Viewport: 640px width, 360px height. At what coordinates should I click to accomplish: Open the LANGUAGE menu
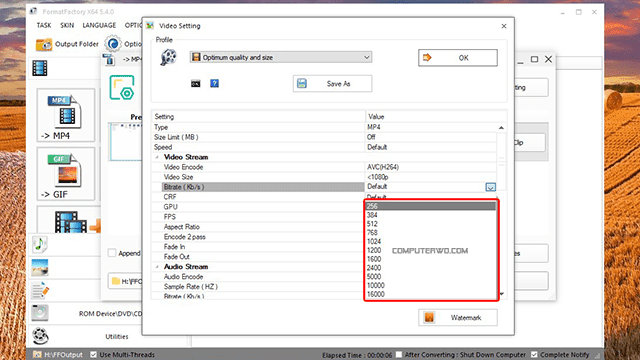[x=99, y=25]
